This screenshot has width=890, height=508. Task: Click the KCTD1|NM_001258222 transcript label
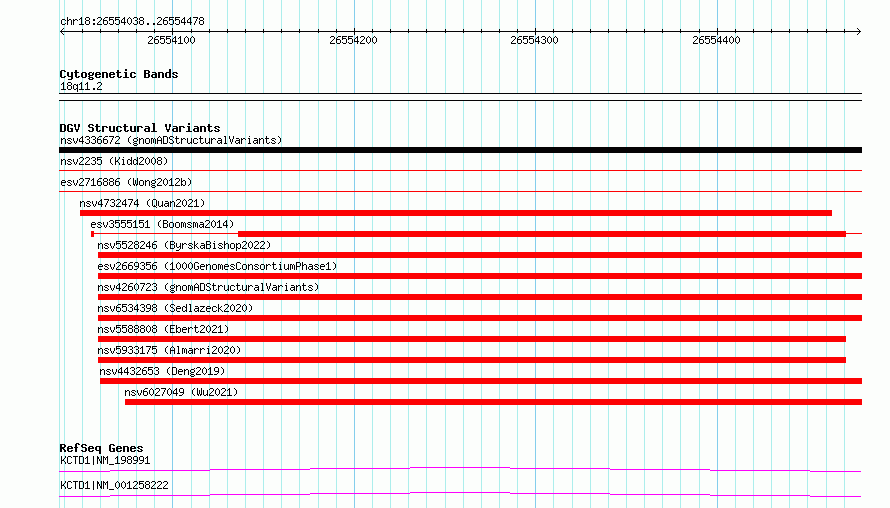[114, 485]
